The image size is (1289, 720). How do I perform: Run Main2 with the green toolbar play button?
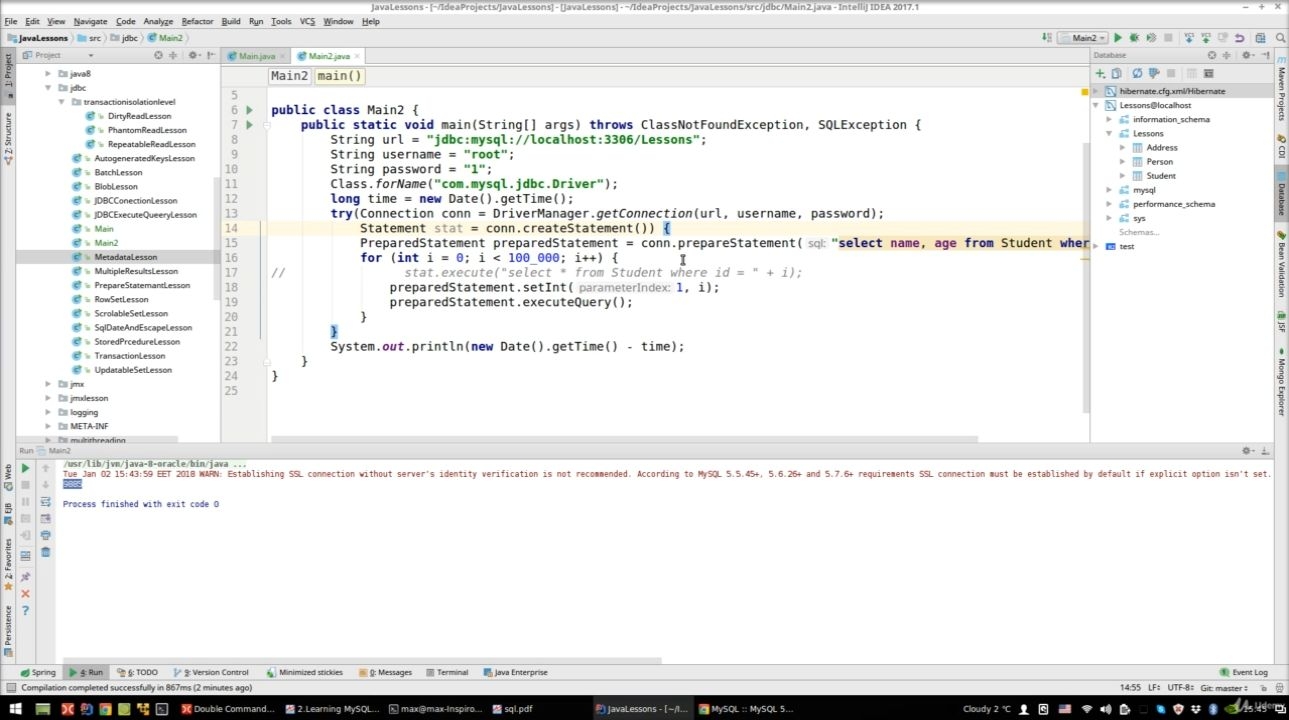tap(1118, 38)
